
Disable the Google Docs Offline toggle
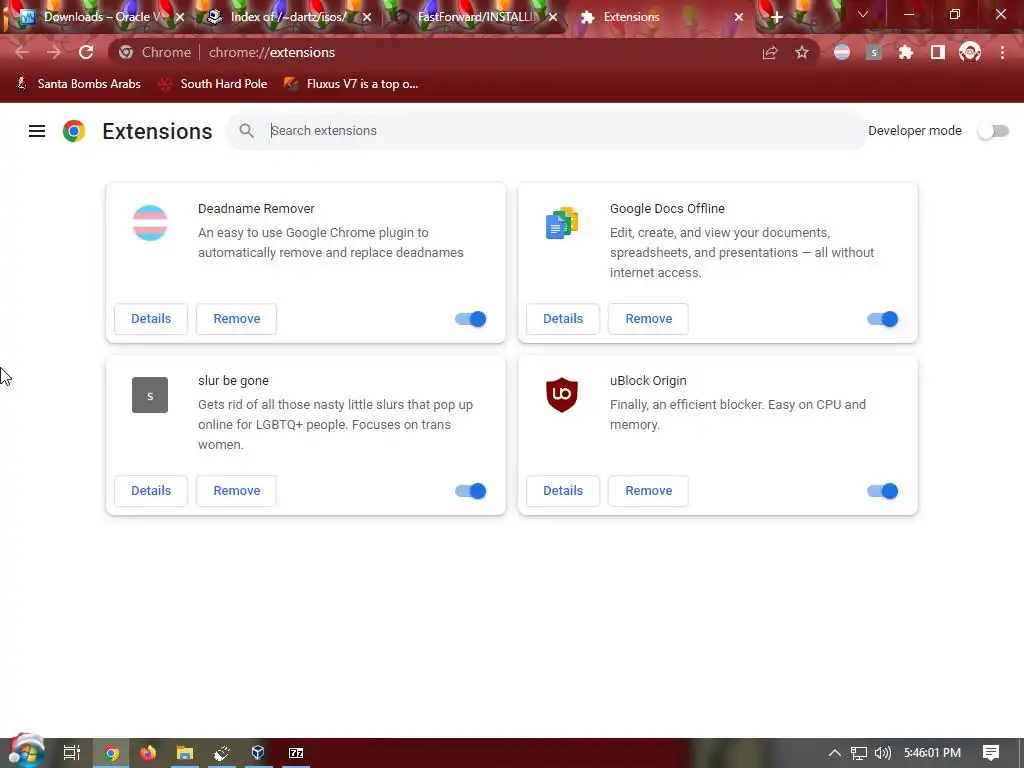pos(882,319)
